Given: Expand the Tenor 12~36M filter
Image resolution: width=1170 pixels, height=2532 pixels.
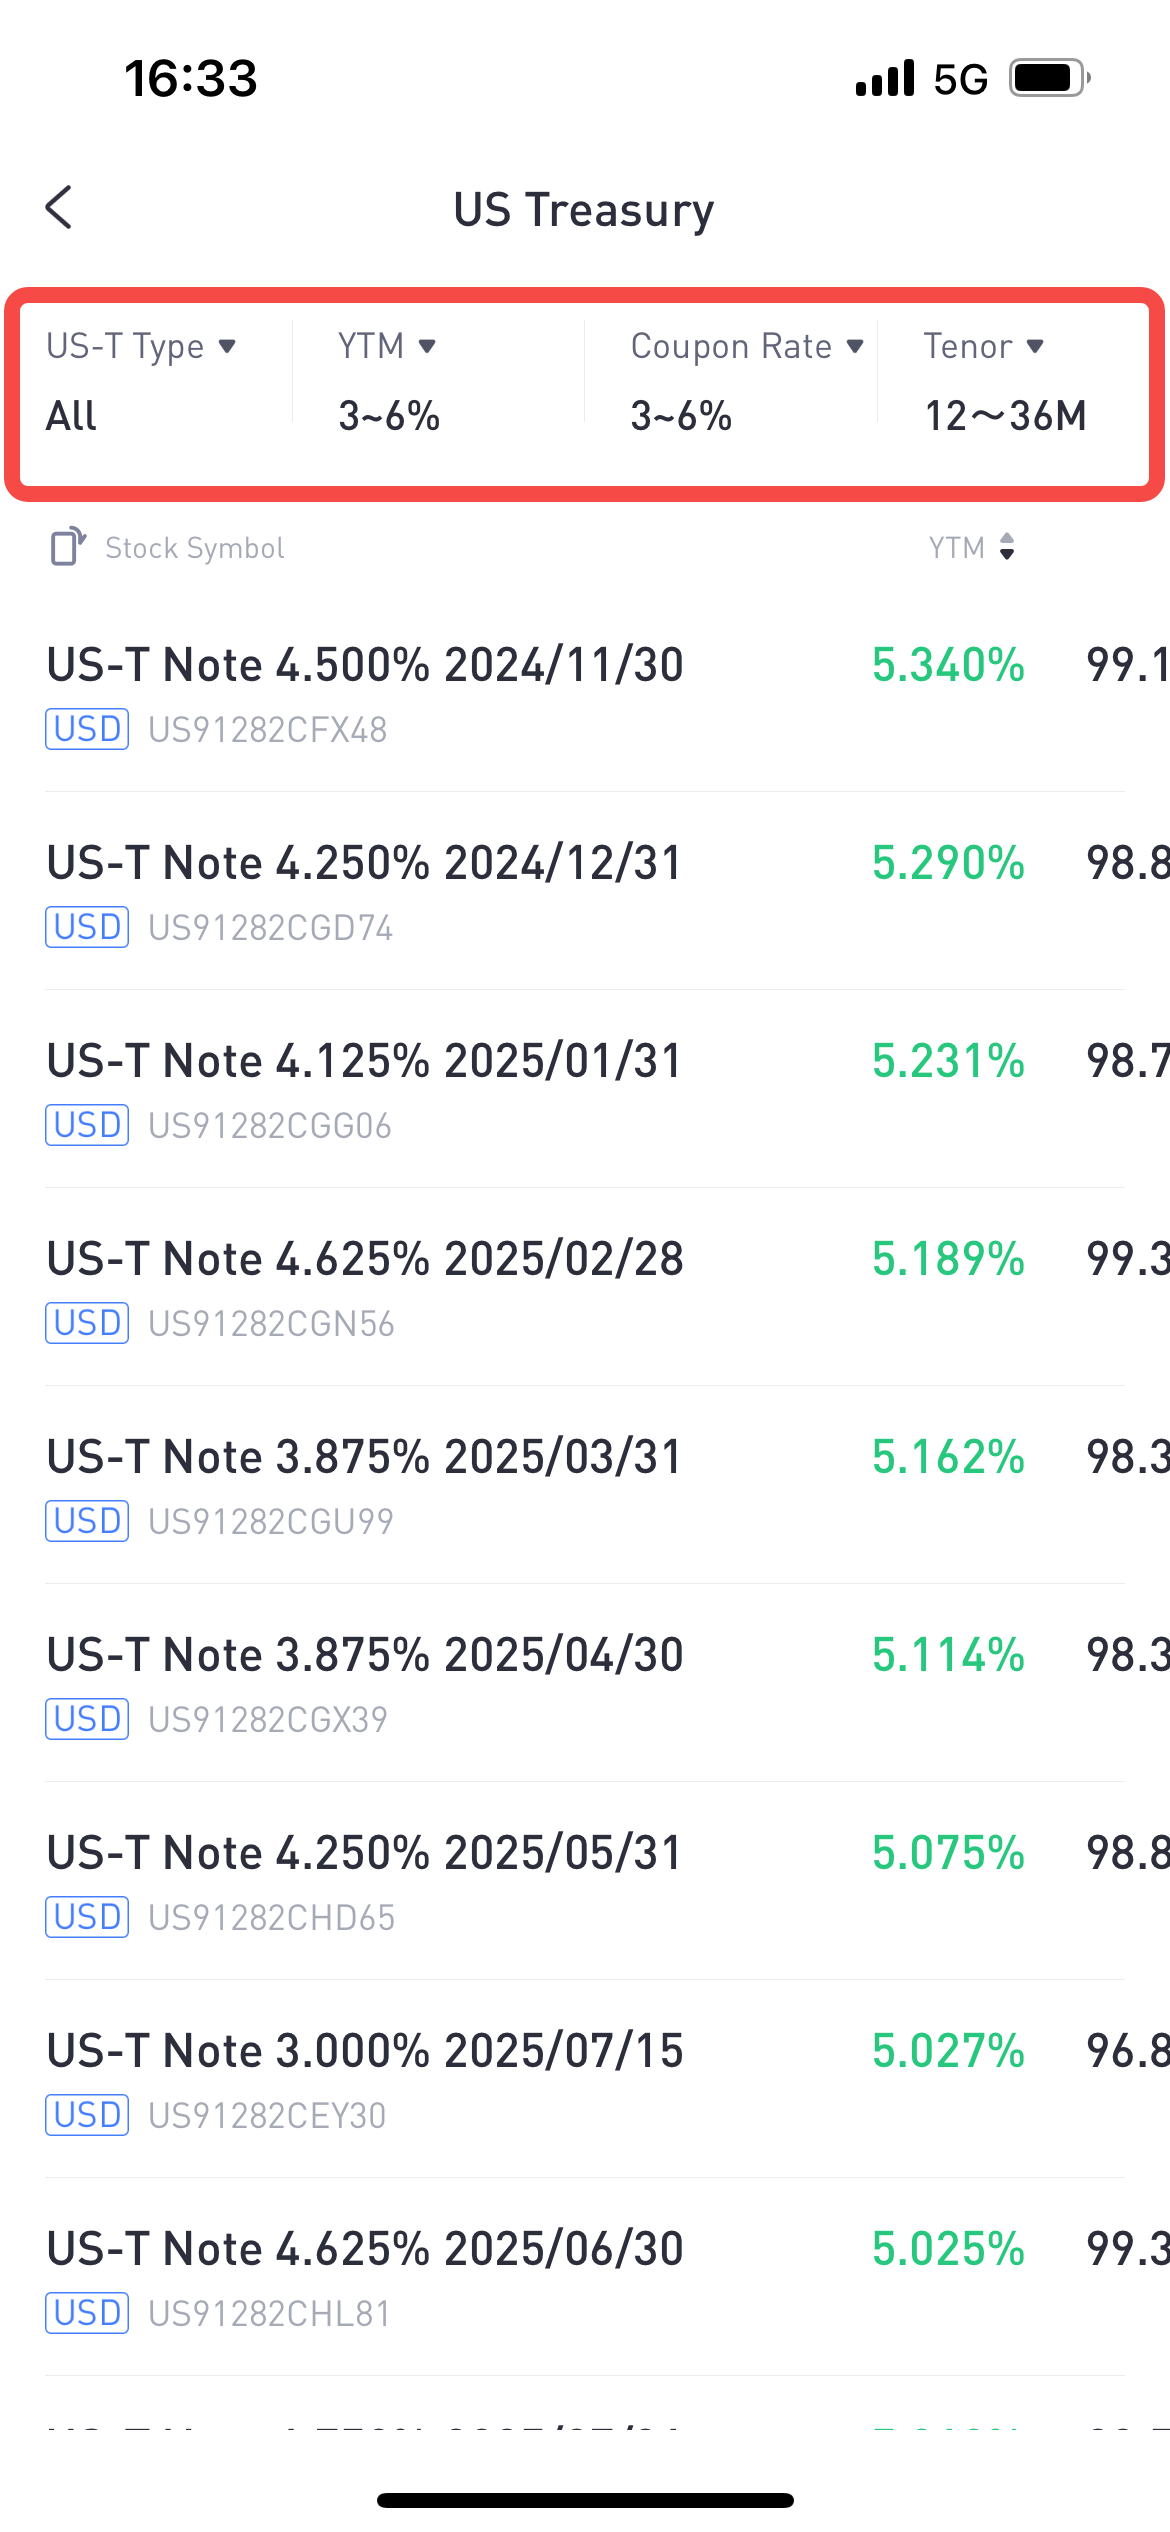Looking at the screenshot, I should tap(1005, 380).
